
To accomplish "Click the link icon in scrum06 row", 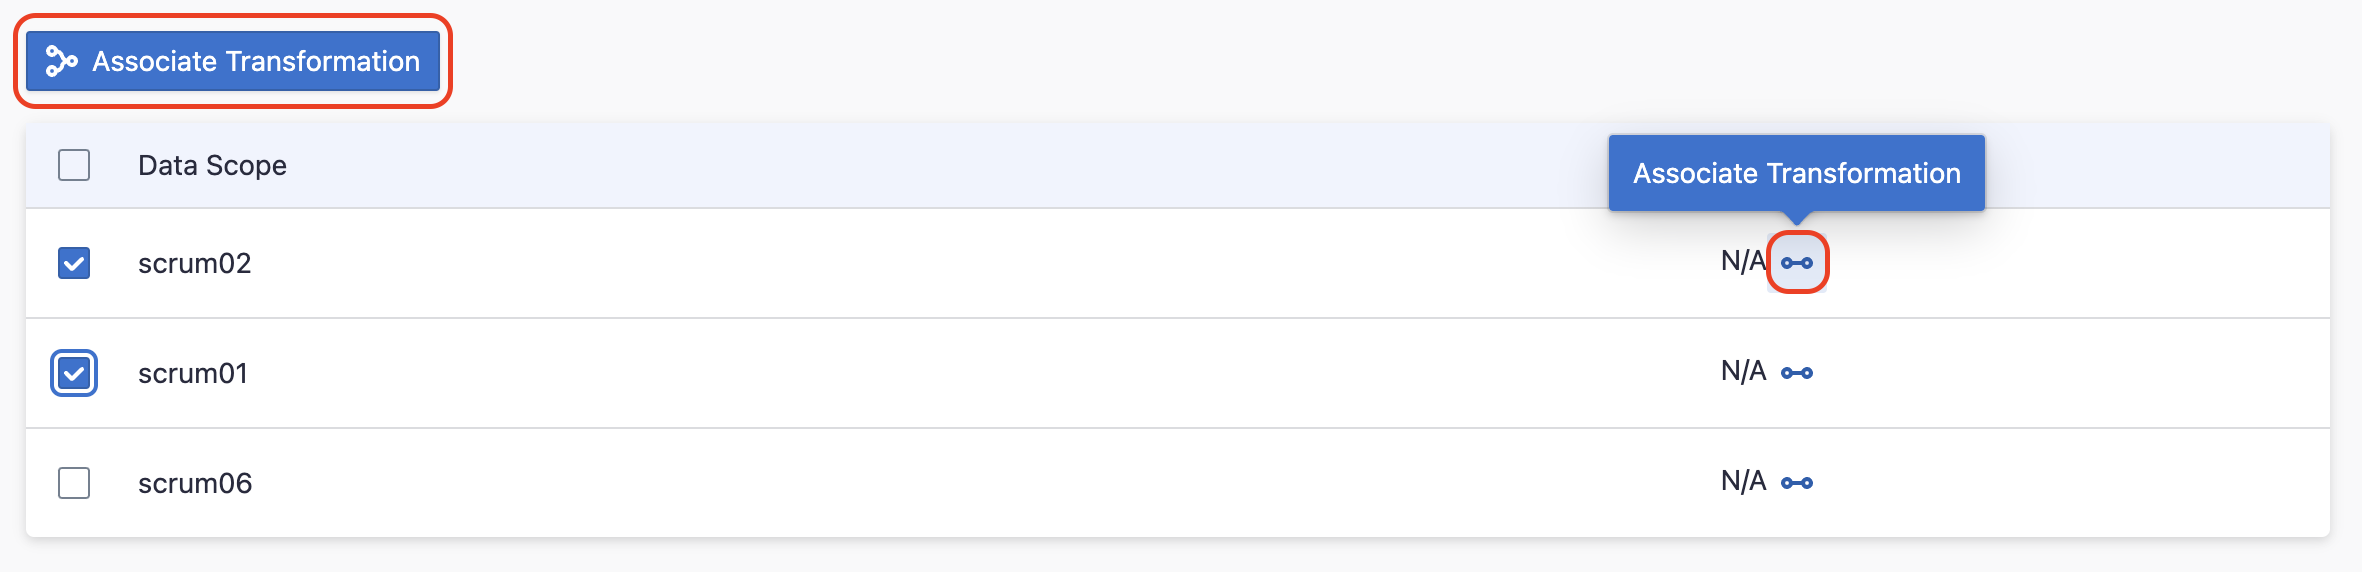I will pos(1797,483).
